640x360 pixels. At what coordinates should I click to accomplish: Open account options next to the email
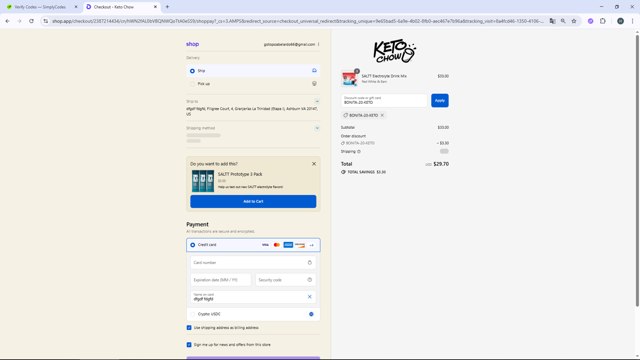(x=319, y=44)
